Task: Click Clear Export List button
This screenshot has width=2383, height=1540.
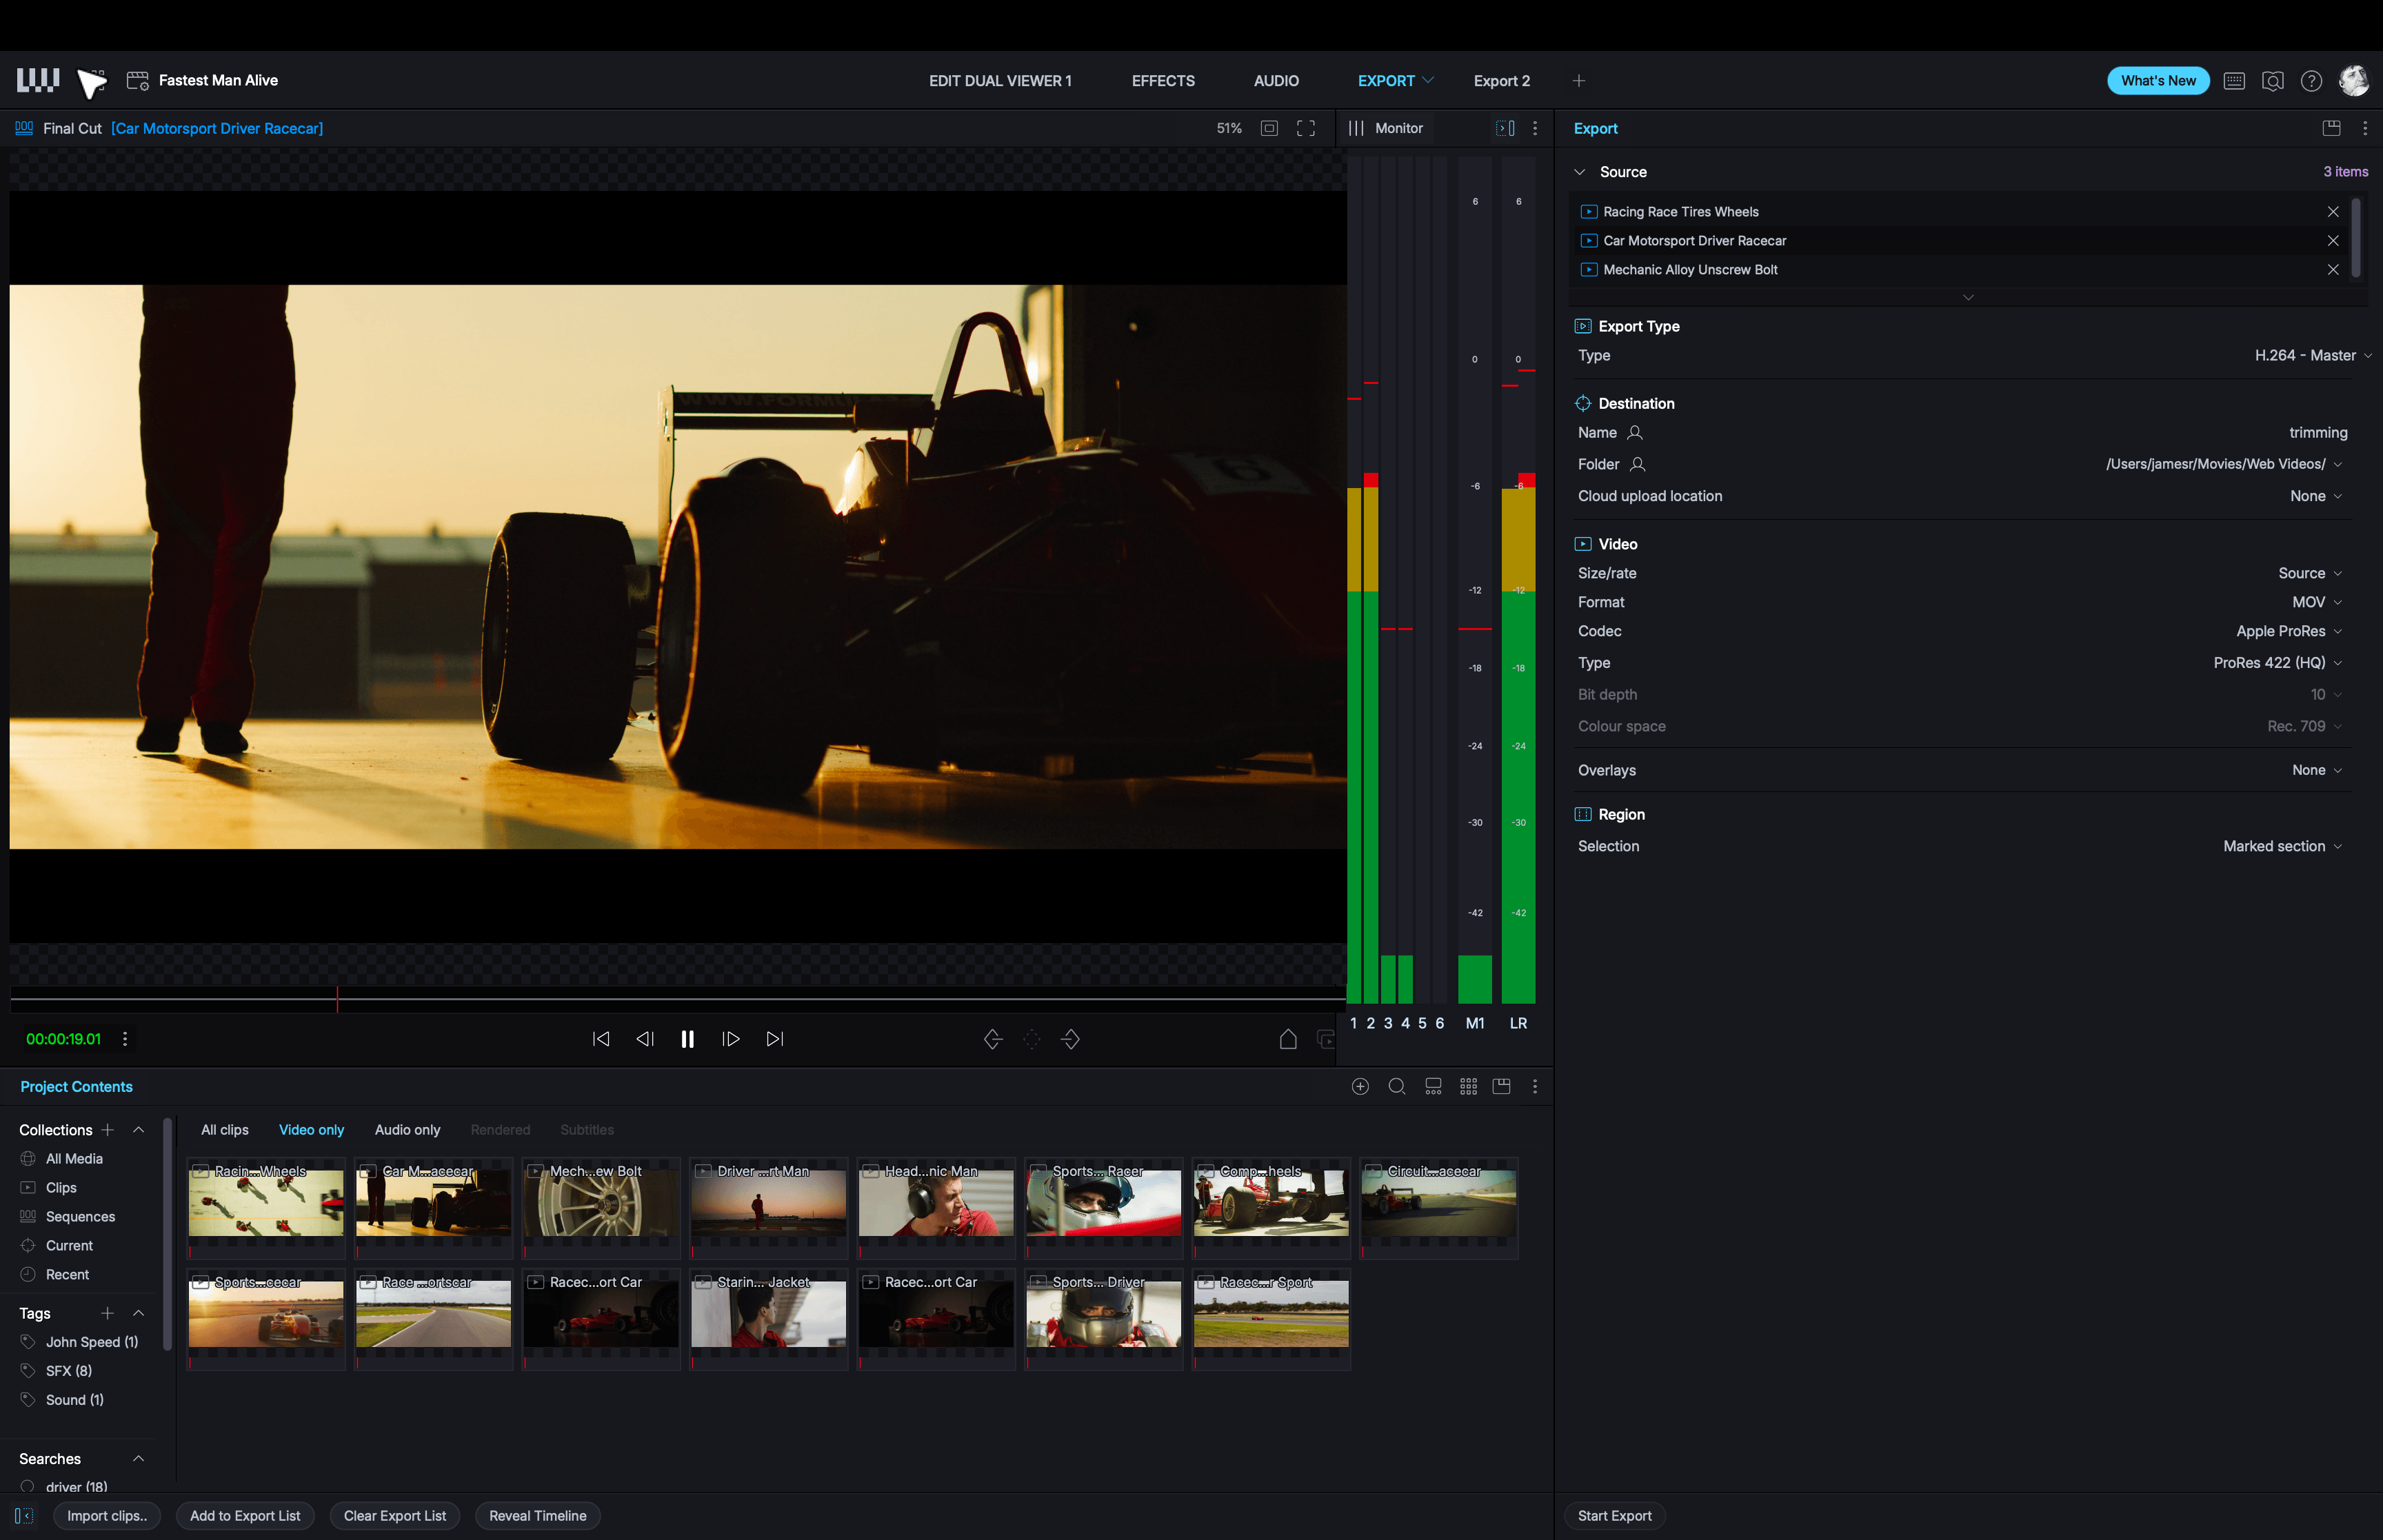Action: [x=395, y=1516]
